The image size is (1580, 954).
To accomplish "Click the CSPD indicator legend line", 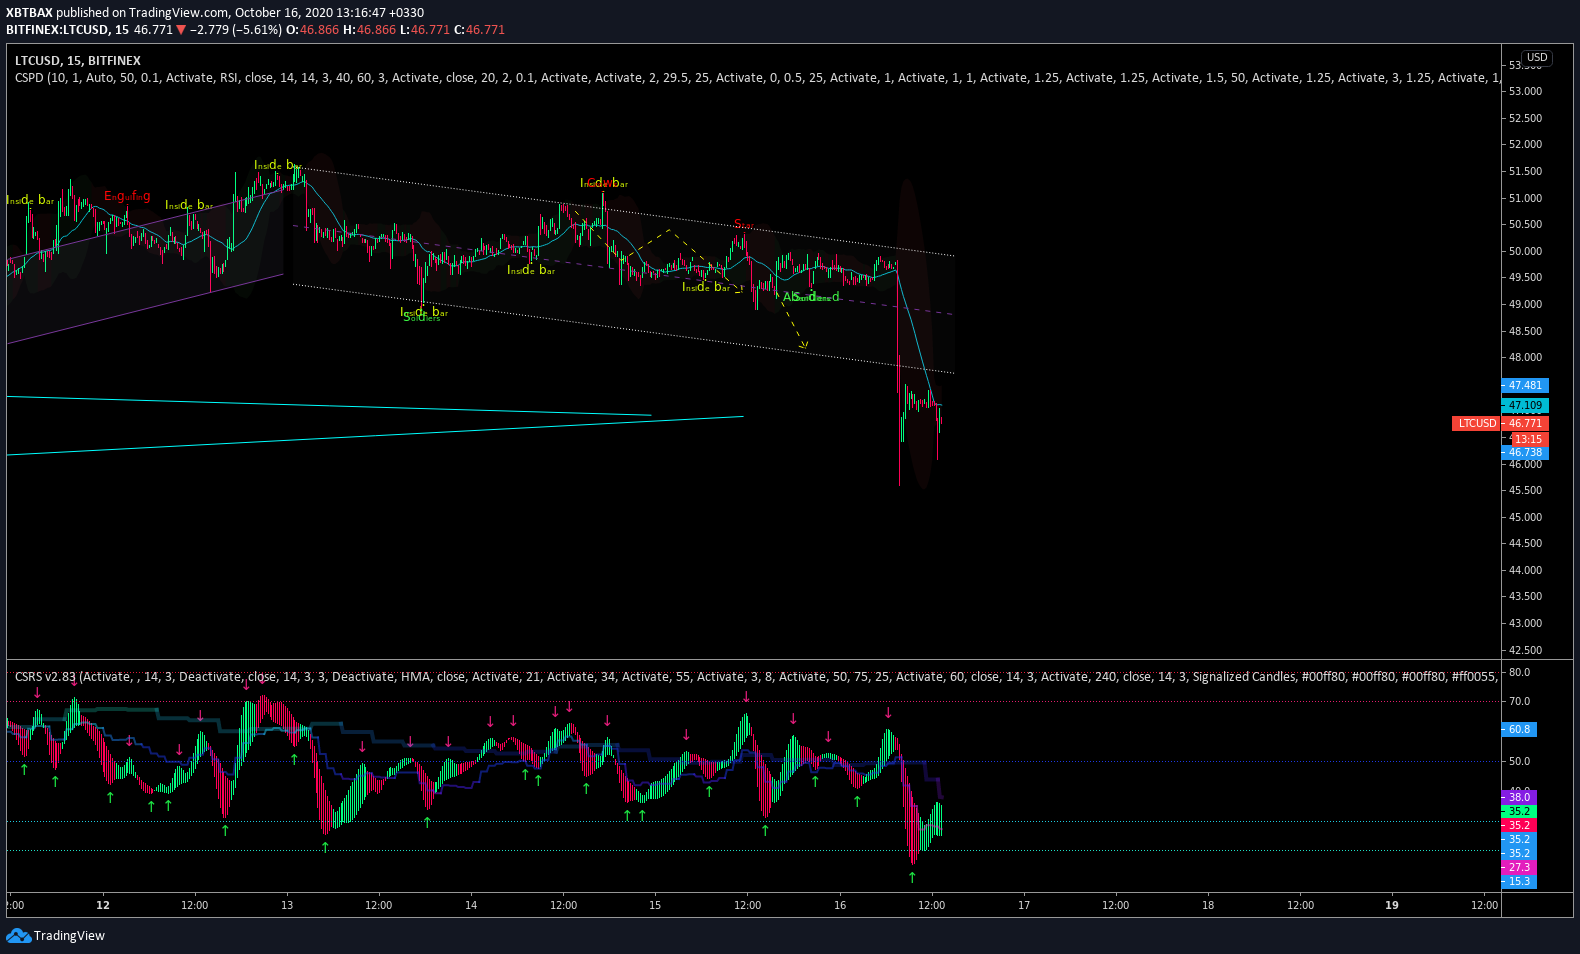I will 757,77.
